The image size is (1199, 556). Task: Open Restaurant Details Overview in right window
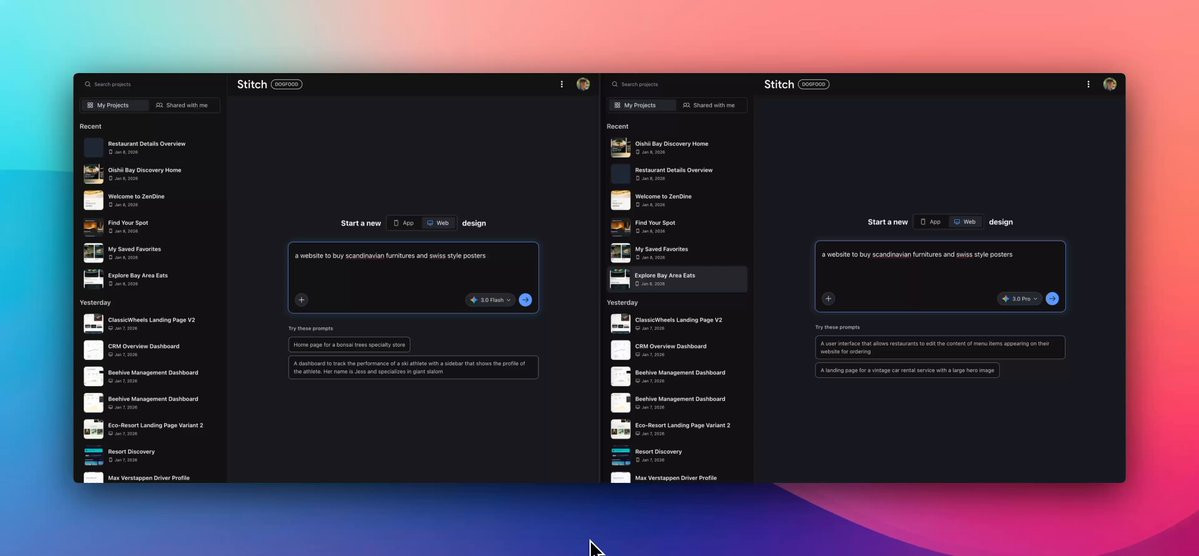coord(677,174)
